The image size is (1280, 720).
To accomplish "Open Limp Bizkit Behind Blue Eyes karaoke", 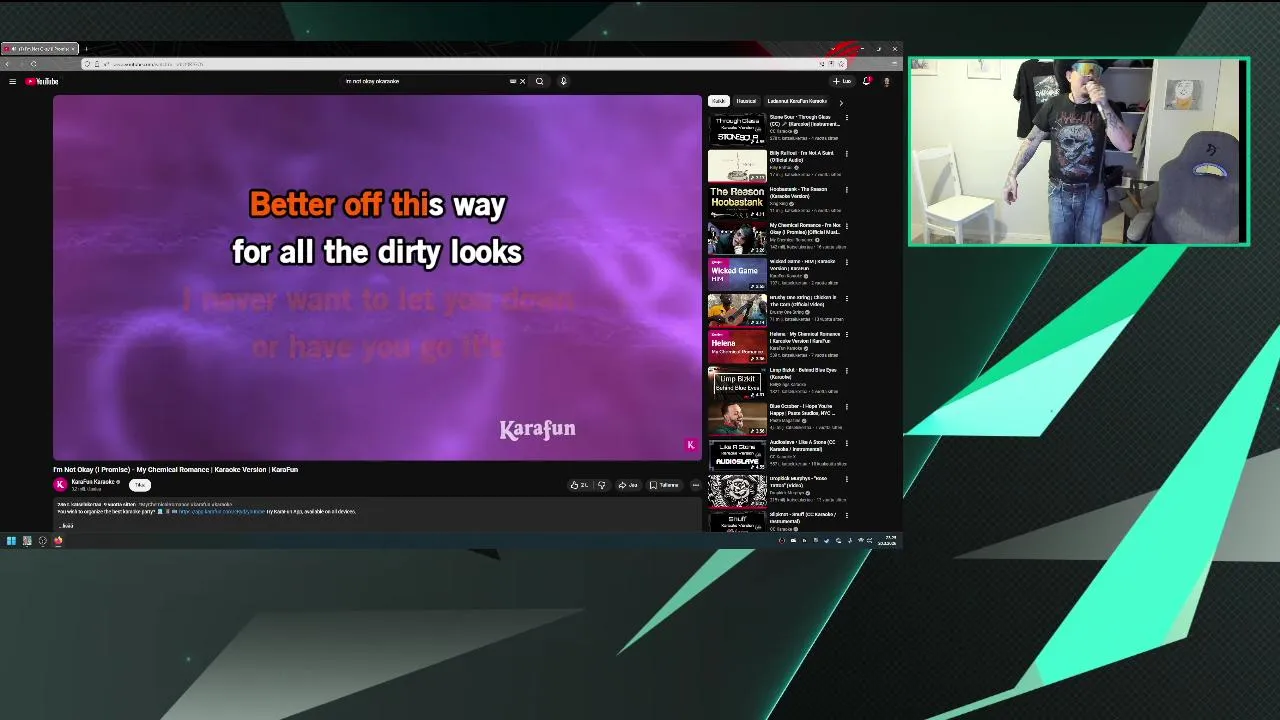I will [737, 383].
